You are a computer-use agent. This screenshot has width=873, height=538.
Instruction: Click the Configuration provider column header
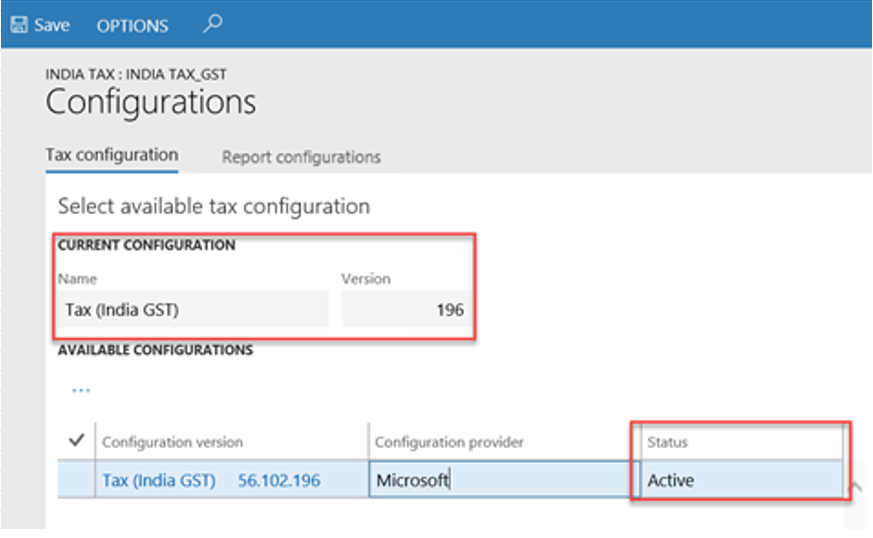[449, 442]
